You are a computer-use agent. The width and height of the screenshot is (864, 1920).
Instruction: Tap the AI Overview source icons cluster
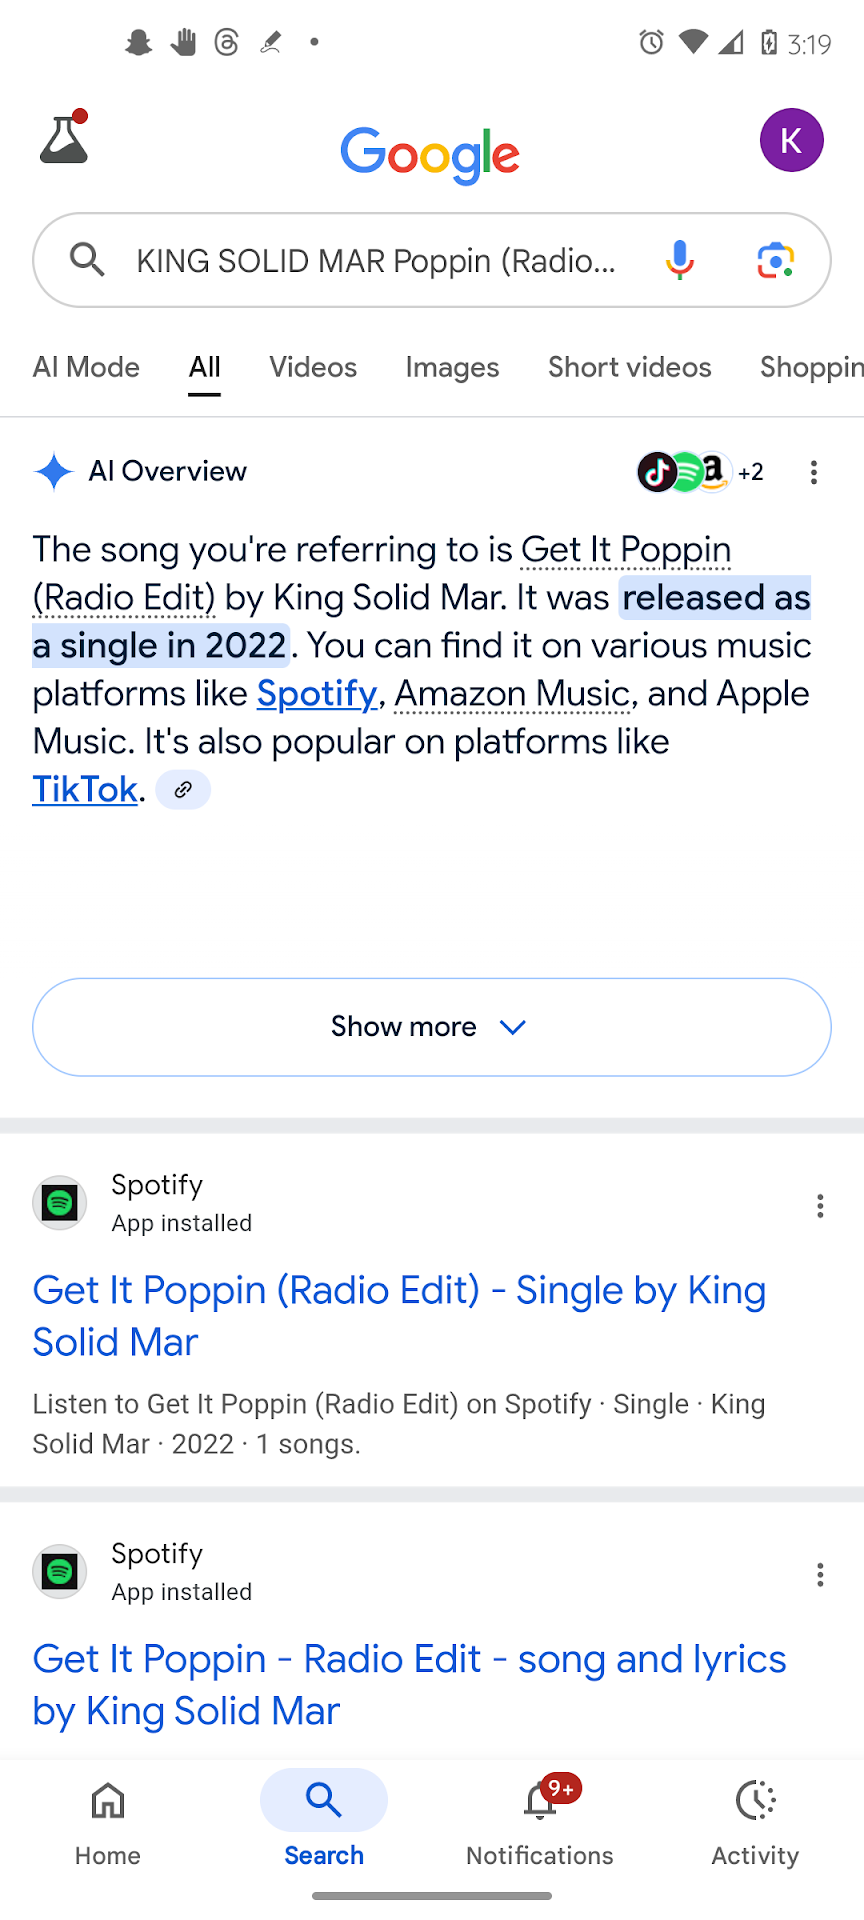[699, 472]
